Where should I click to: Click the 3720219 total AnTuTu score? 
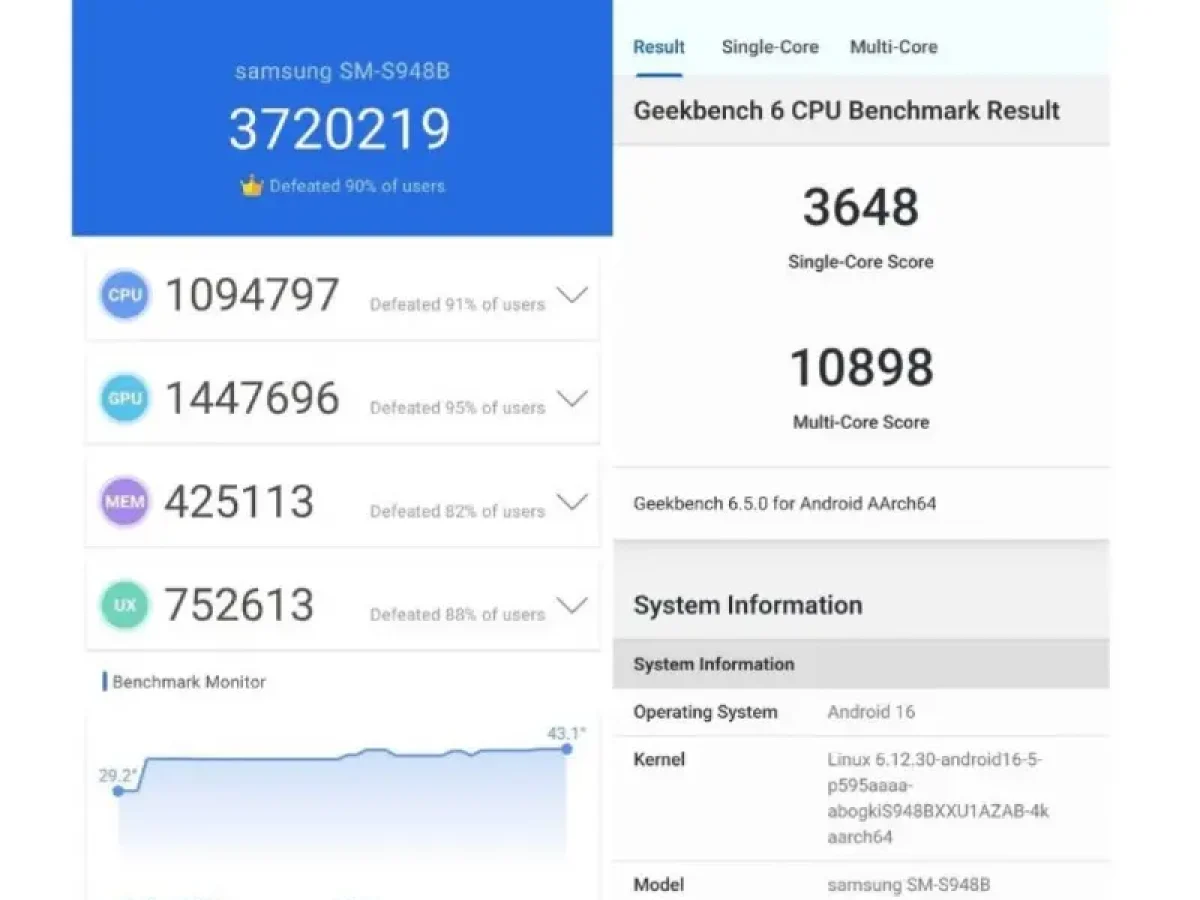click(339, 129)
